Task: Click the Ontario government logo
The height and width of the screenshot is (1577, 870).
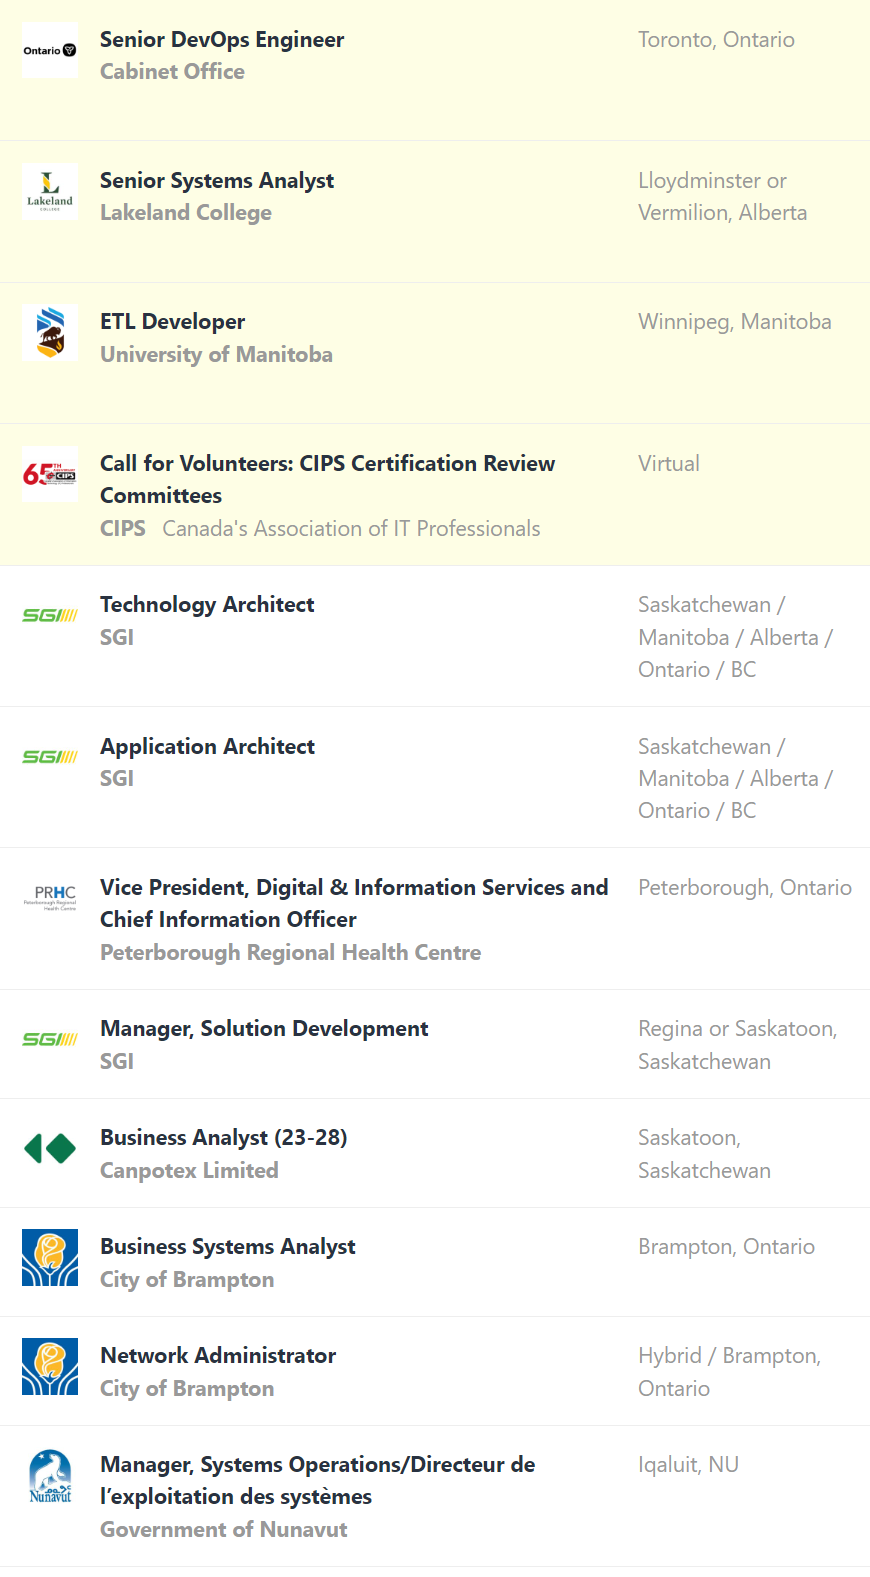Action: click(50, 50)
